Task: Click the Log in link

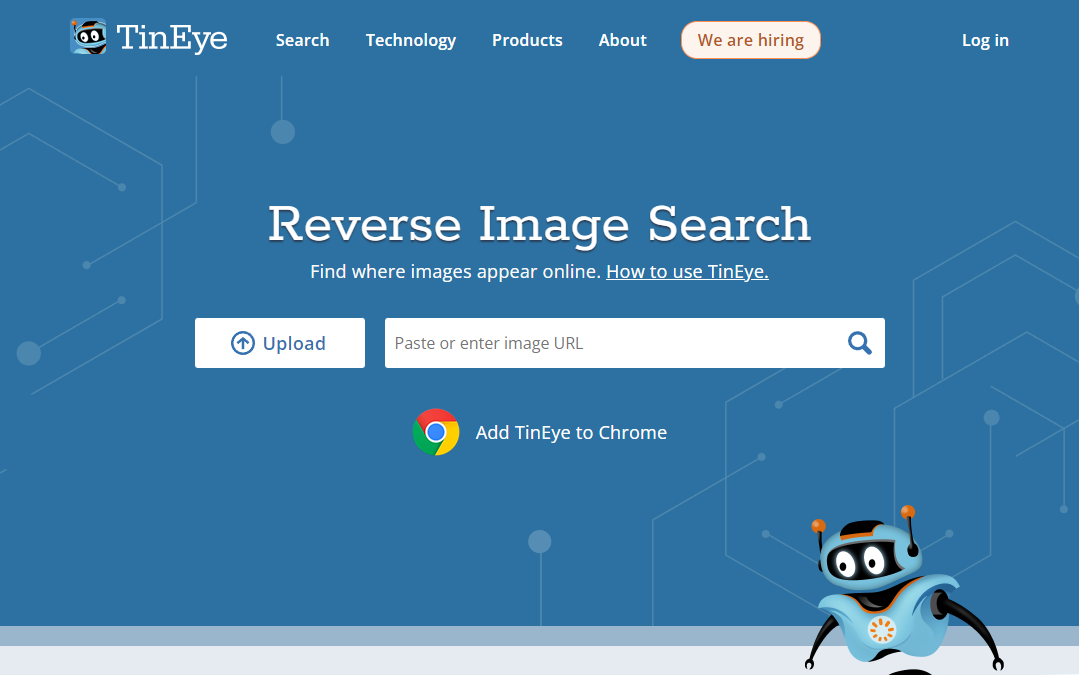Action: tap(985, 41)
